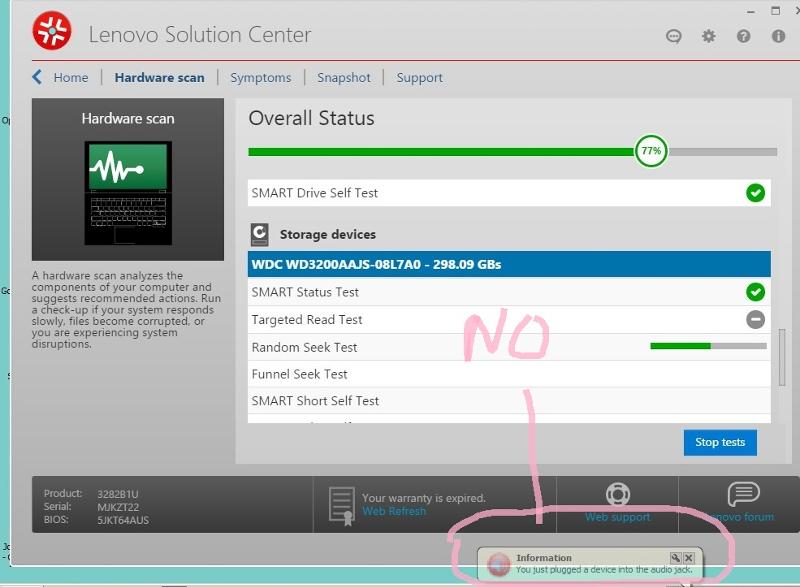This screenshot has height=587, width=800.
Task: Click the product number 3282B1U
Action: pos(118,494)
